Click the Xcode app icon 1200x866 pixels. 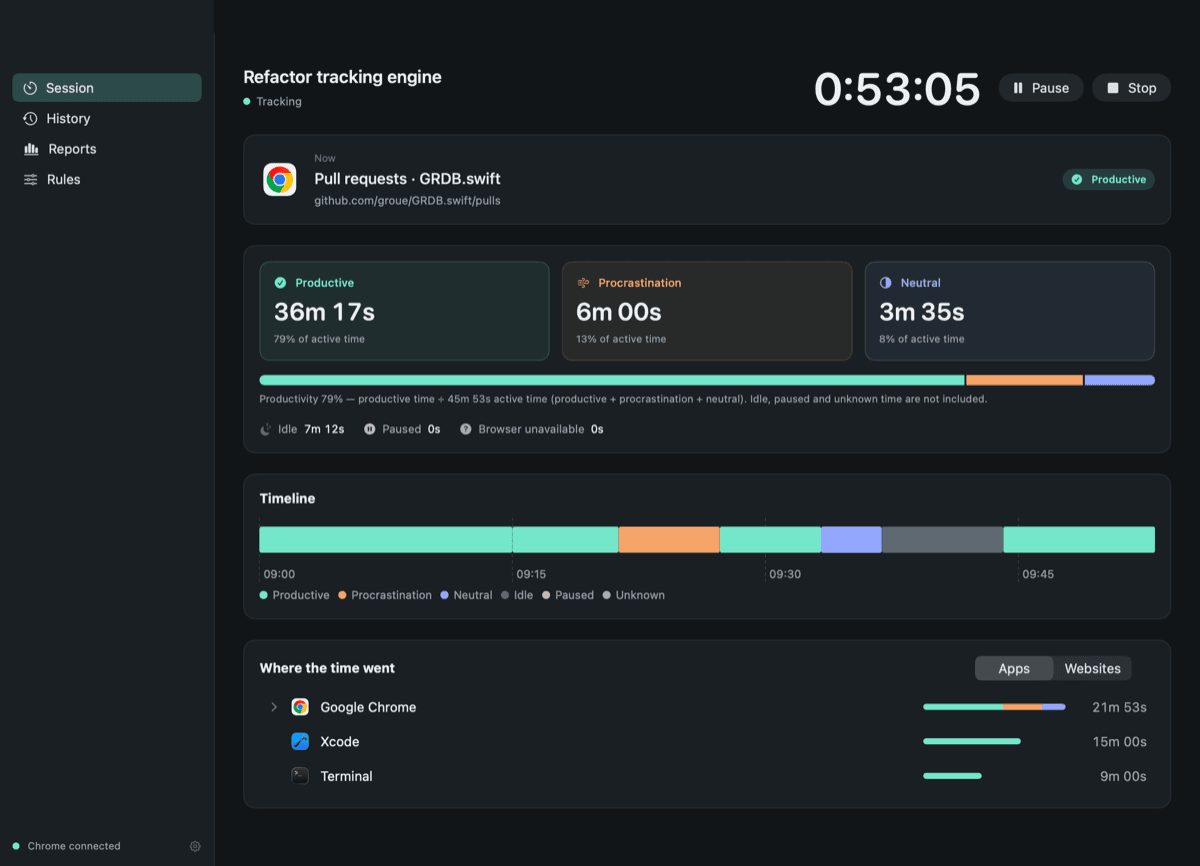tap(300, 742)
